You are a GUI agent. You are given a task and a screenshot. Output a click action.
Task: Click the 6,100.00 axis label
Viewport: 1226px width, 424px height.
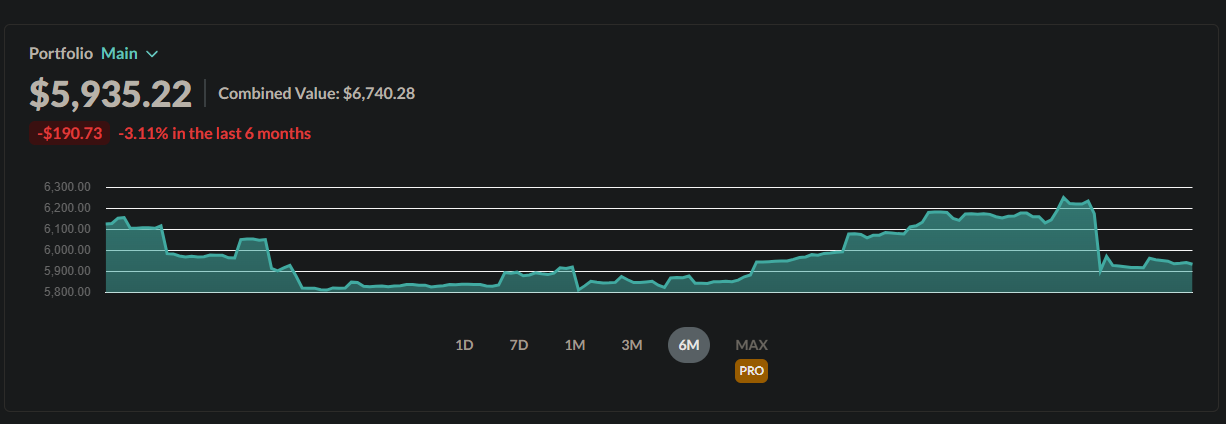click(68, 229)
